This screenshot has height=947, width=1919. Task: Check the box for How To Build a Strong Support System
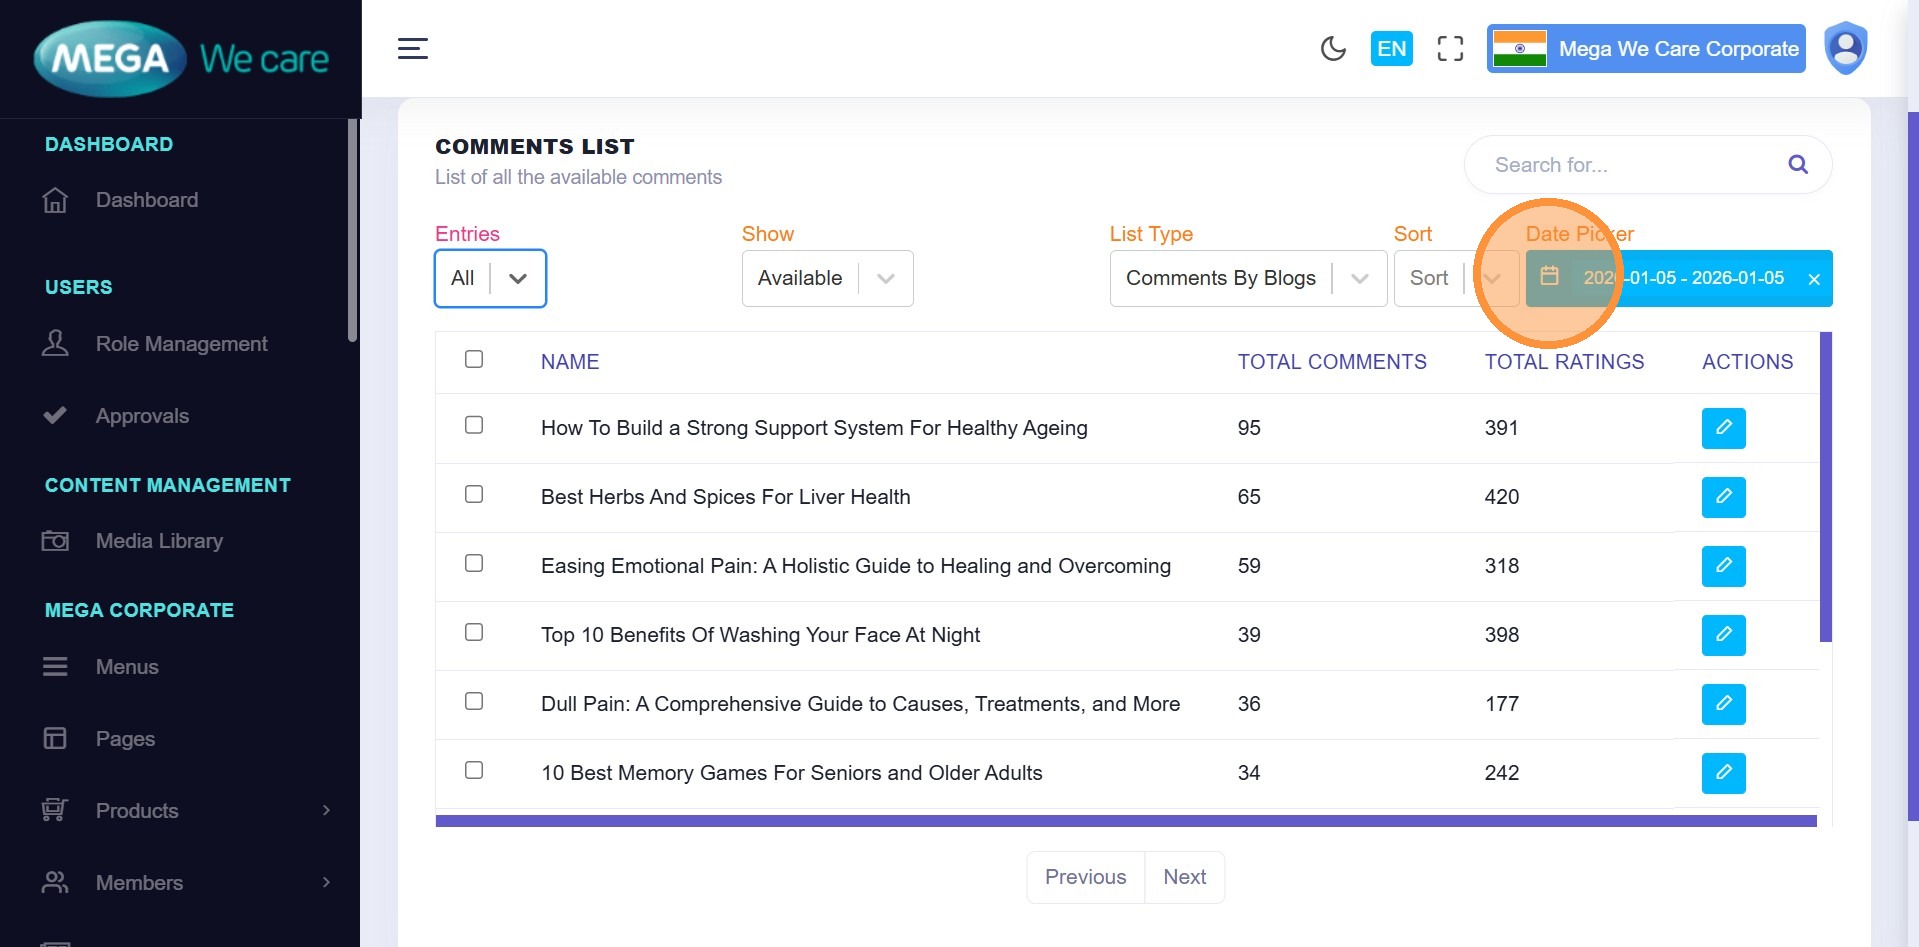pyautogui.click(x=474, y=425)
